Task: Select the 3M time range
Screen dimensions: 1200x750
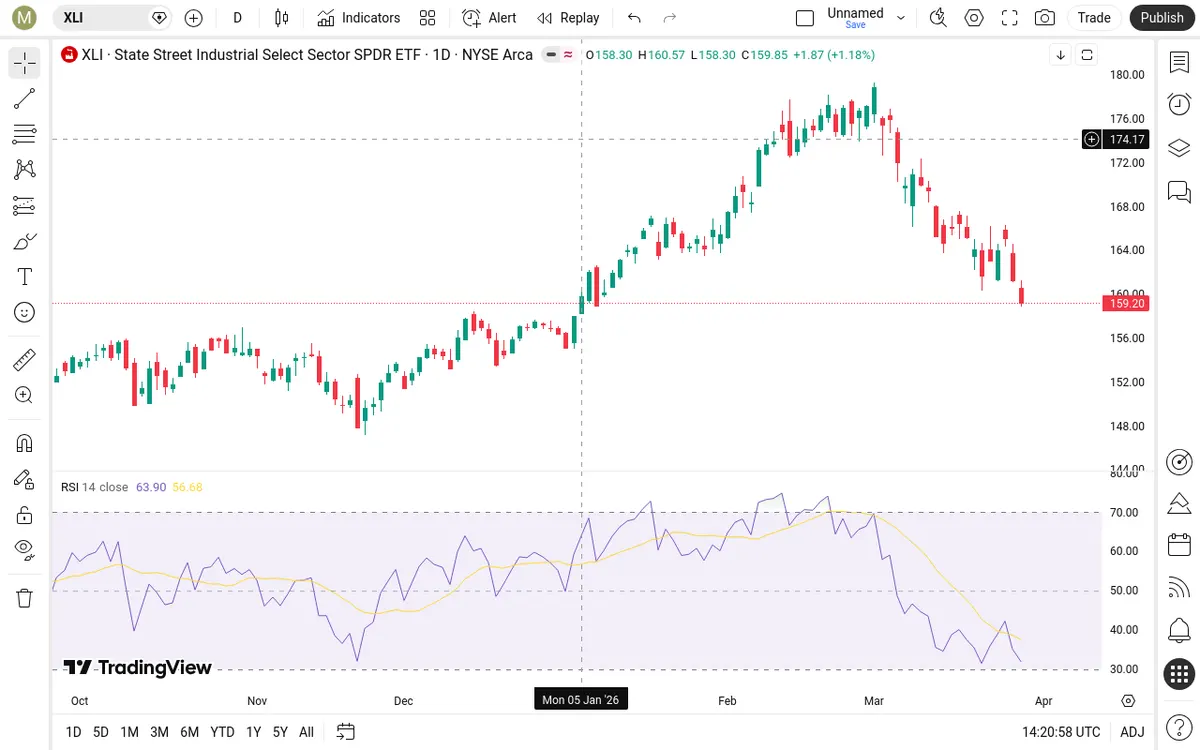Action: (x=159, y=732)
